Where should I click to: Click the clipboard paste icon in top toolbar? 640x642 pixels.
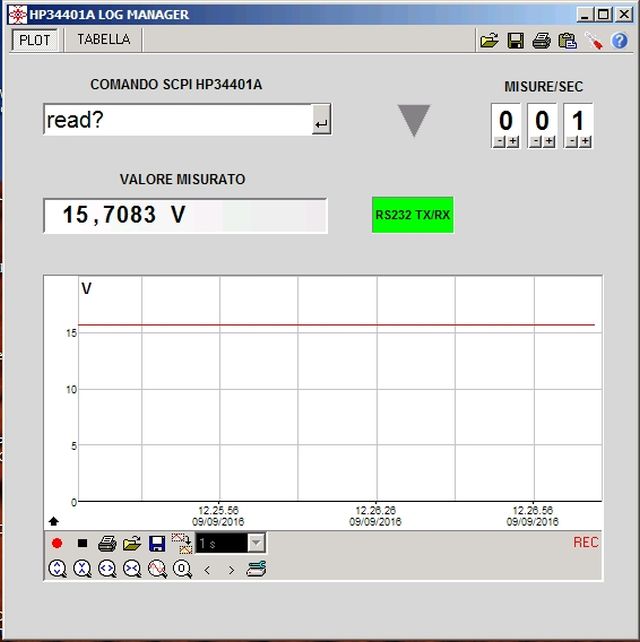[x=568, y=41]
